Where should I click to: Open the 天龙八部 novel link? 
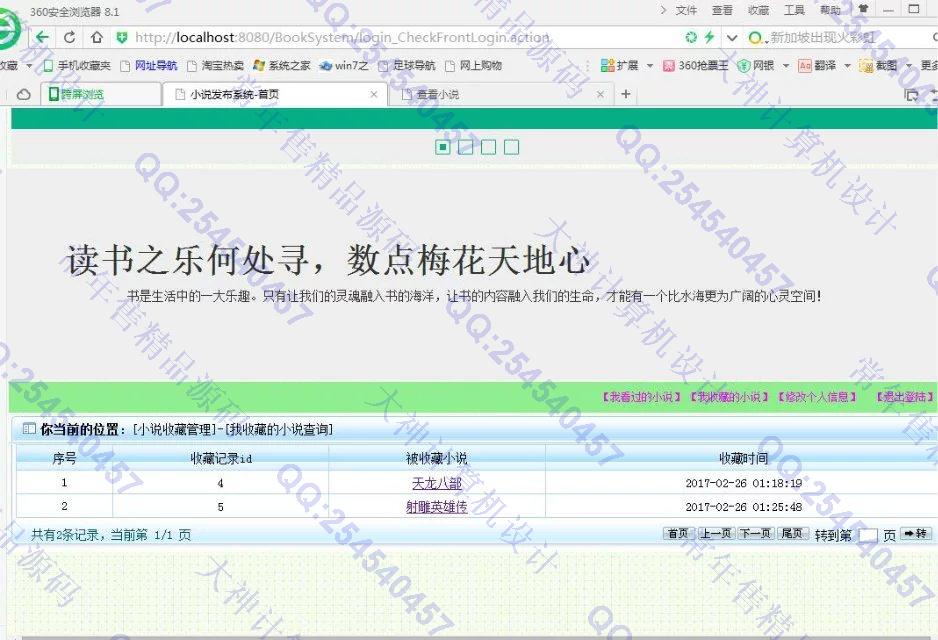click(436, 482)
